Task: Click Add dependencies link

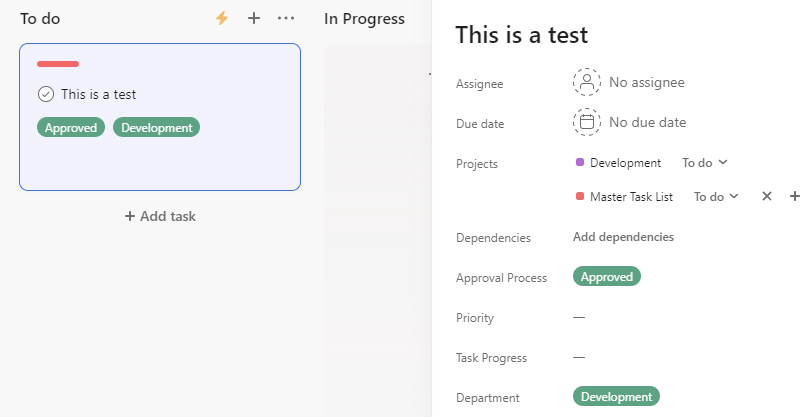Action: [623, 237]
